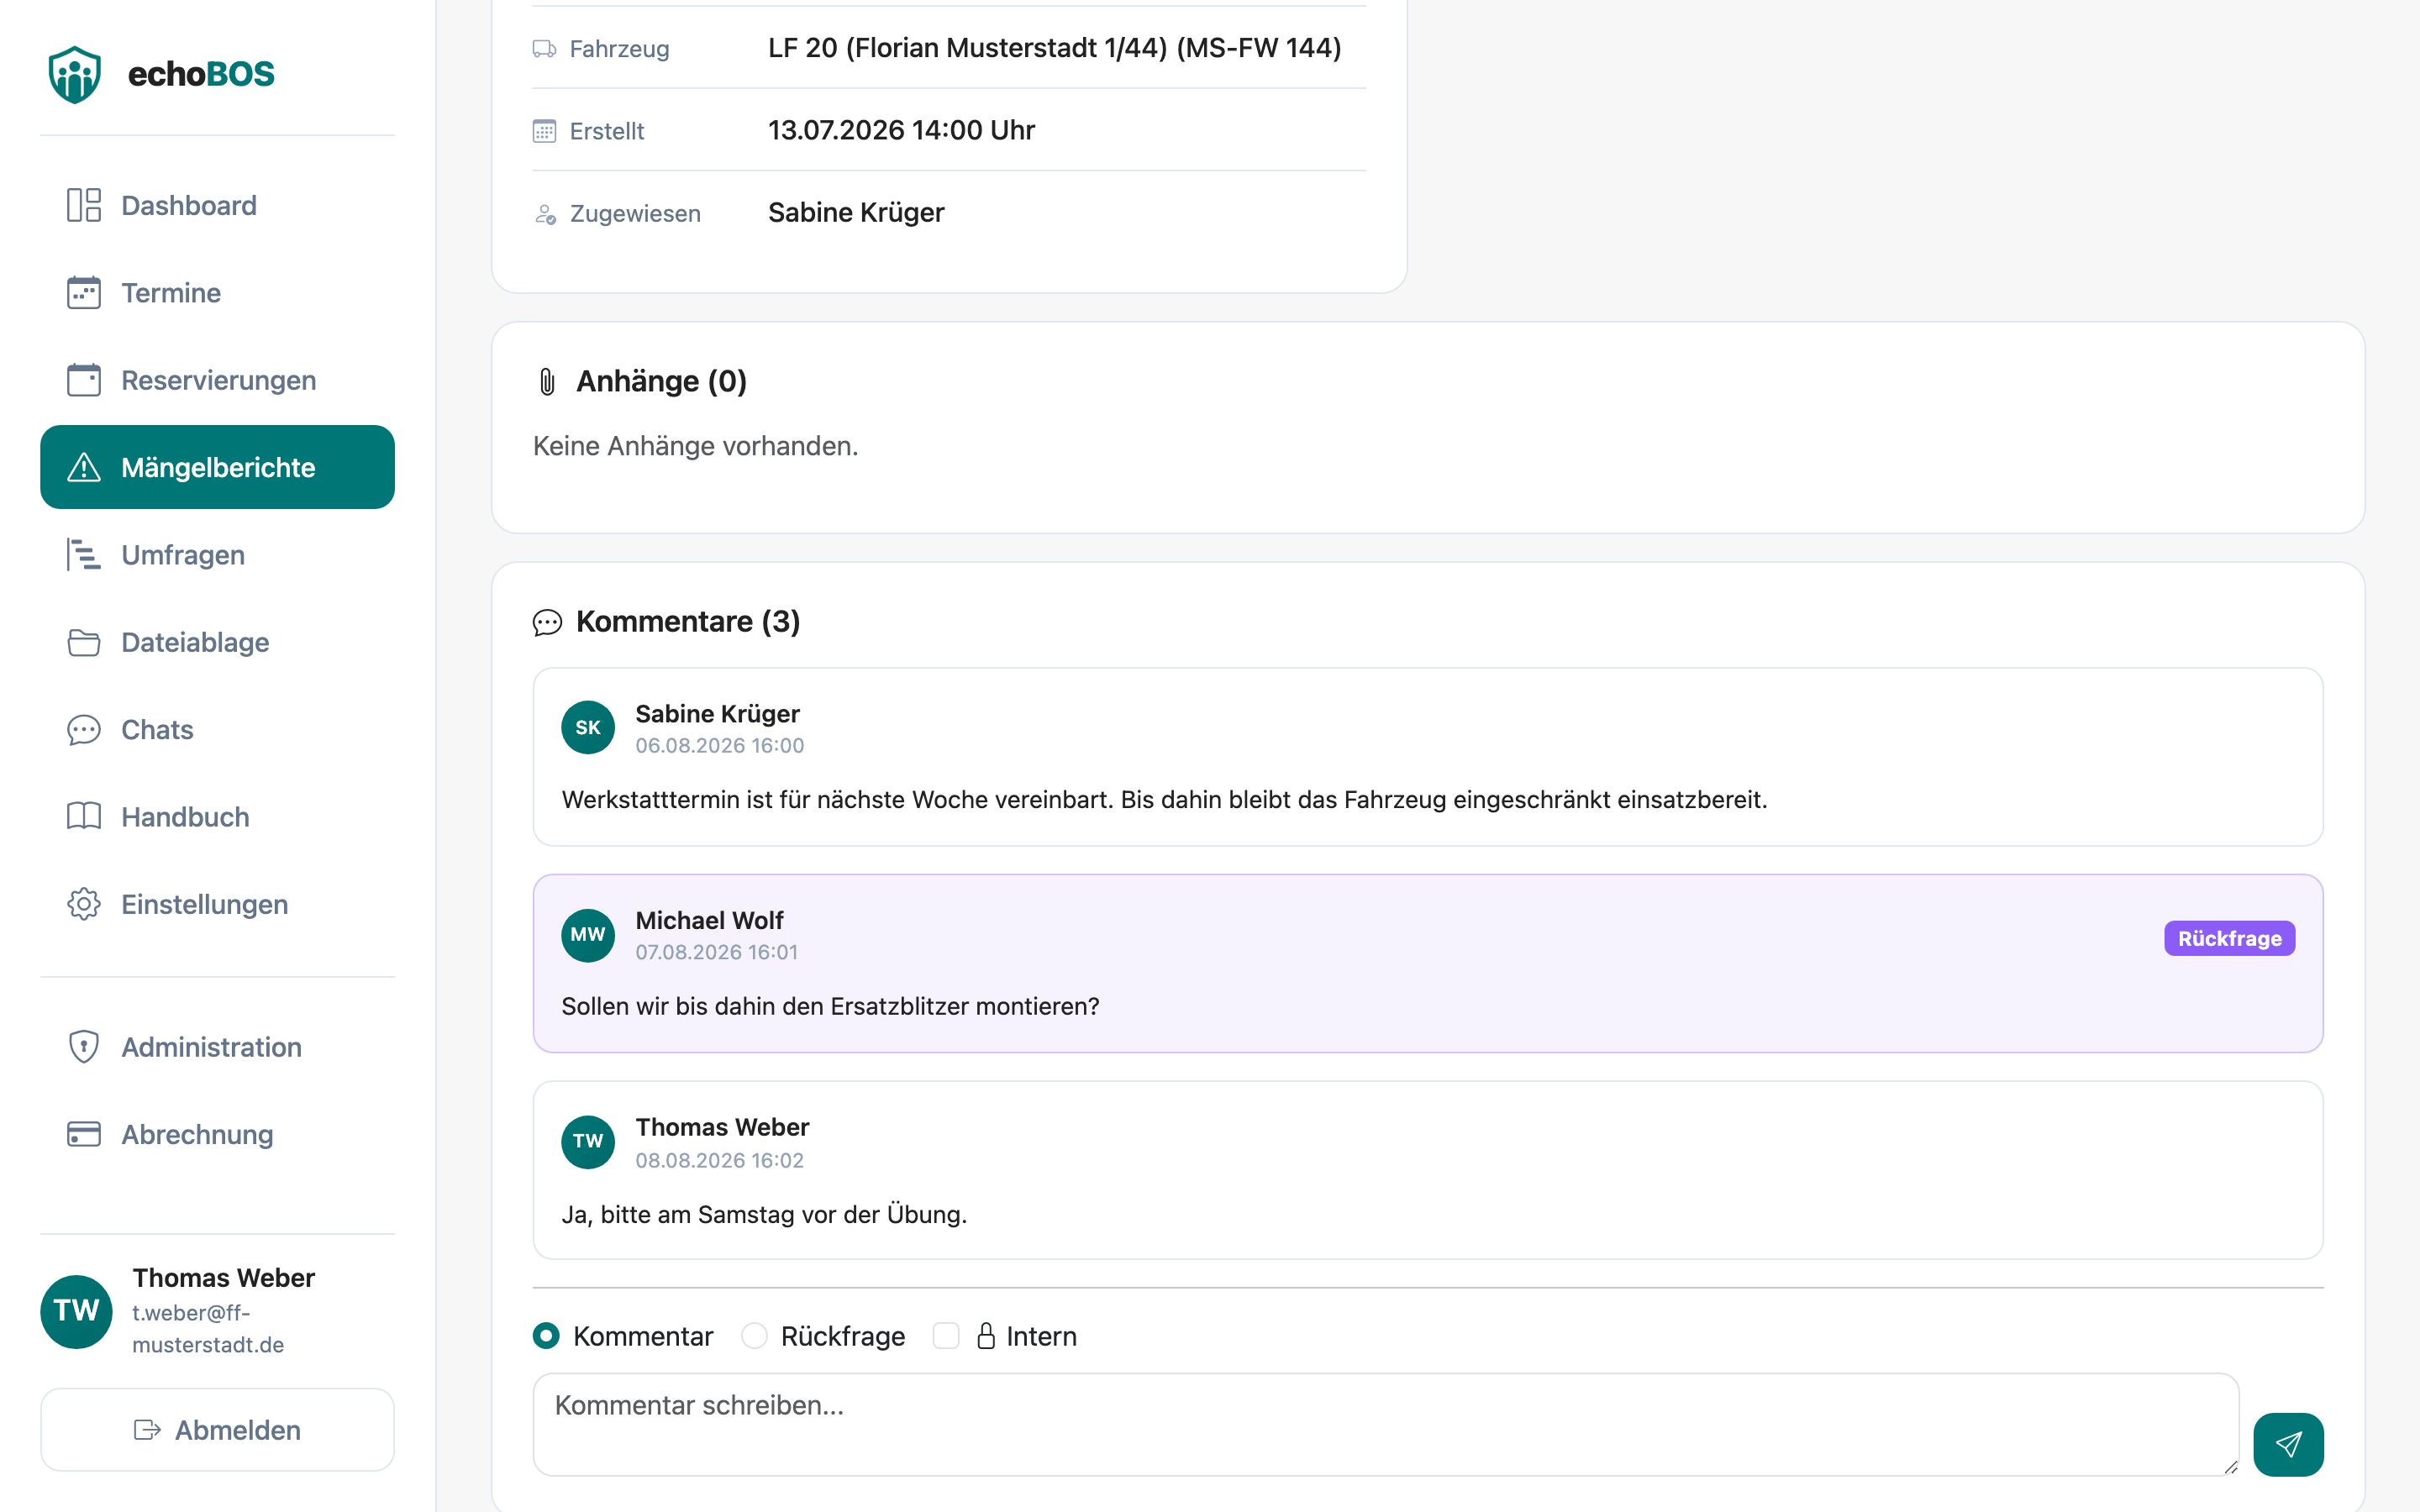Click the Dashboard layout icon

tap(84, 205)
